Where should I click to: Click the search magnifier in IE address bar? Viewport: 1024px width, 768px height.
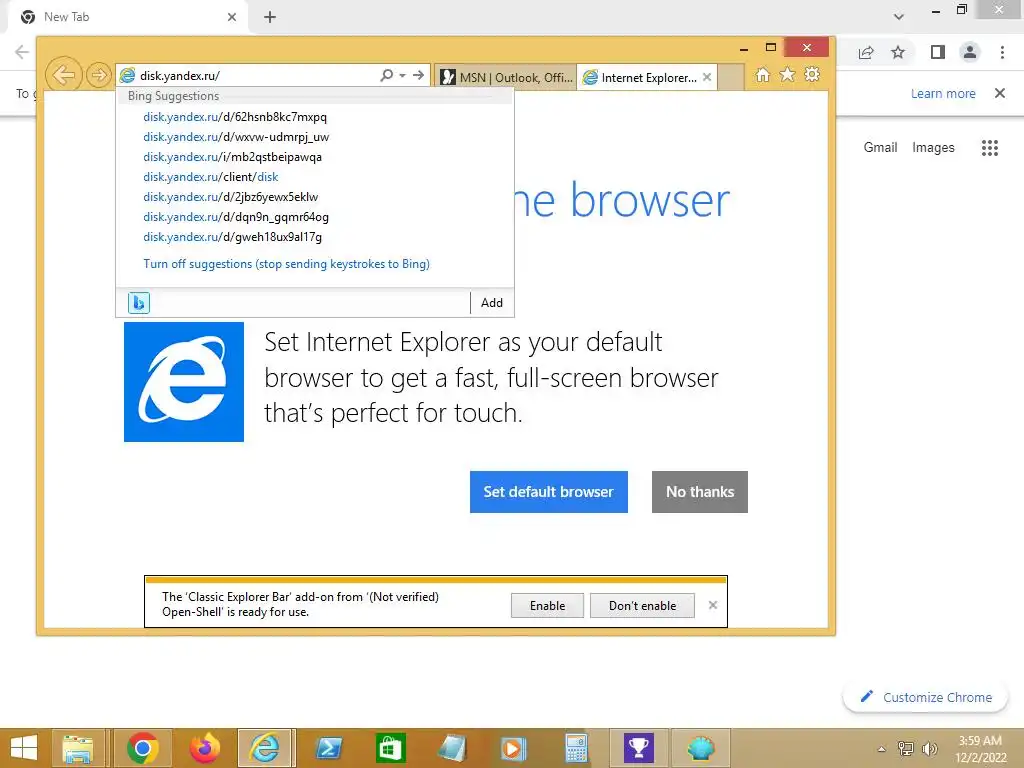click(387, 75)
